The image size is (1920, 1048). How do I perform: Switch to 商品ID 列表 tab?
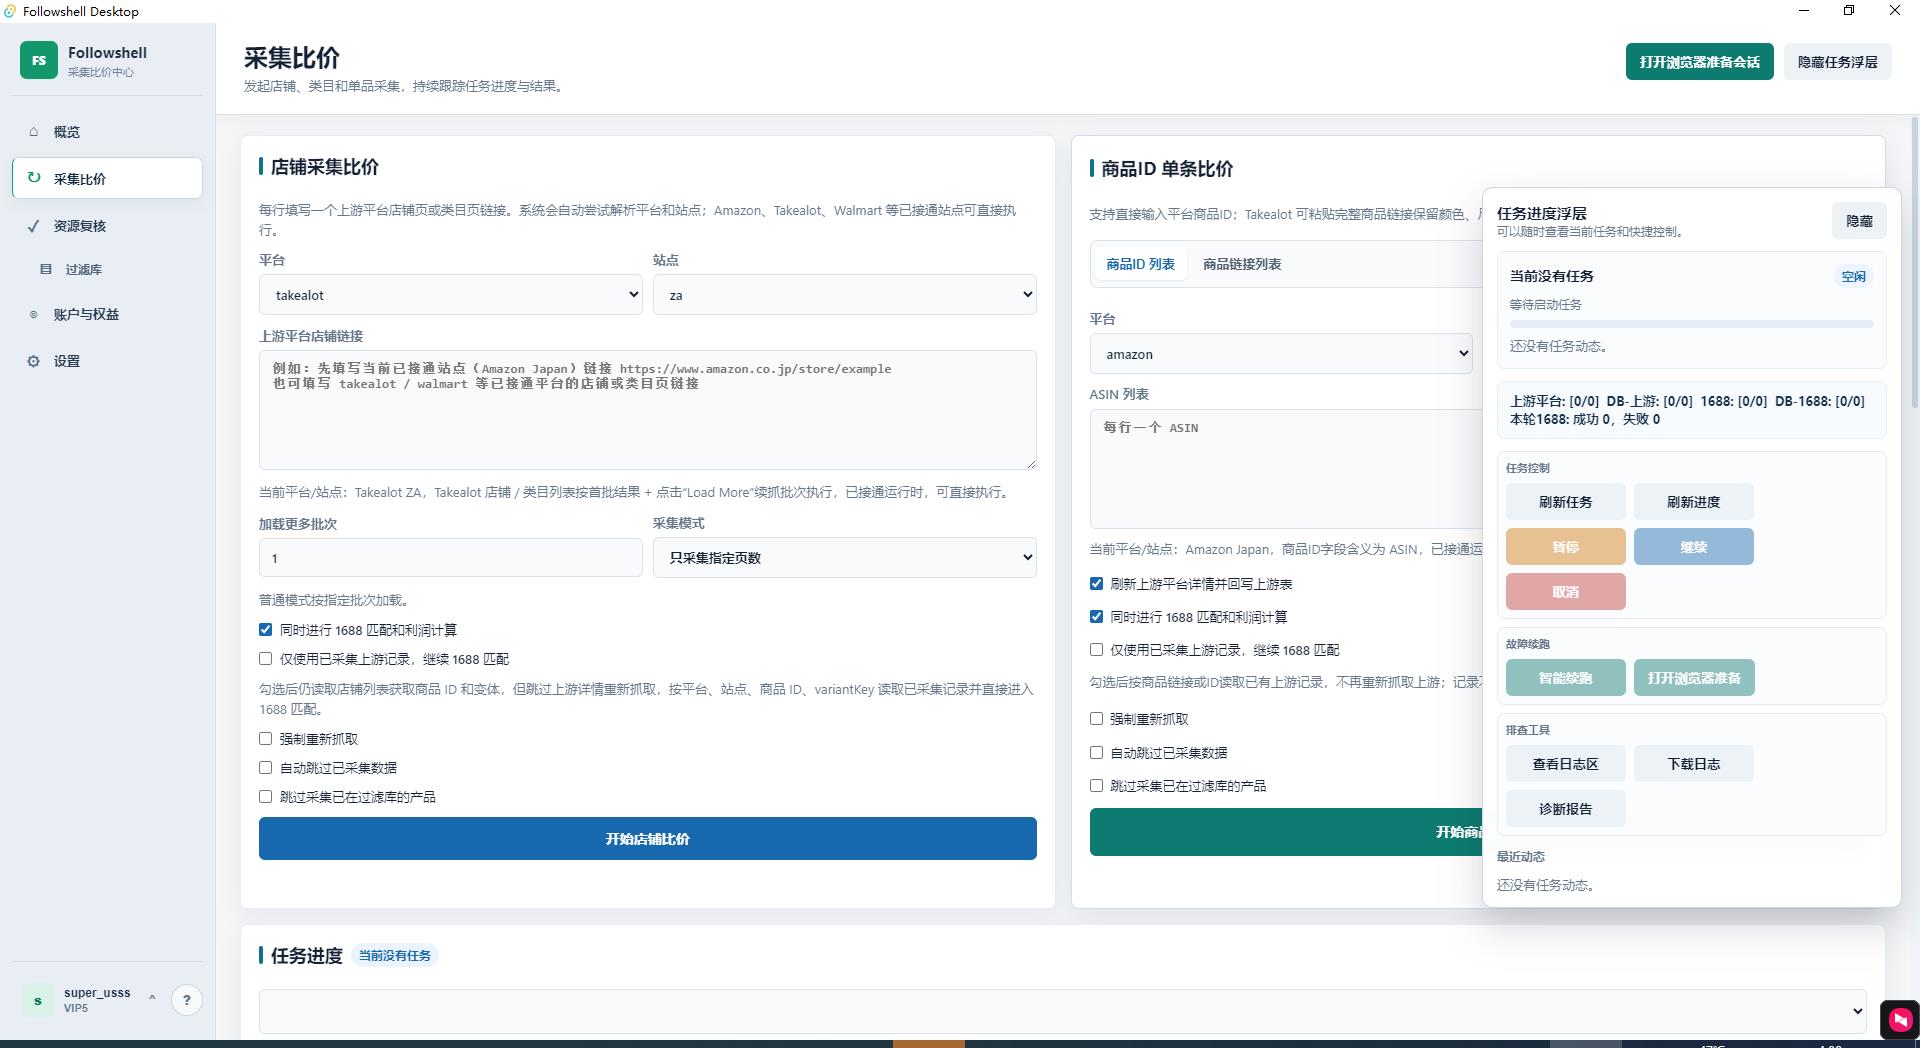[x=1140, y=264]
